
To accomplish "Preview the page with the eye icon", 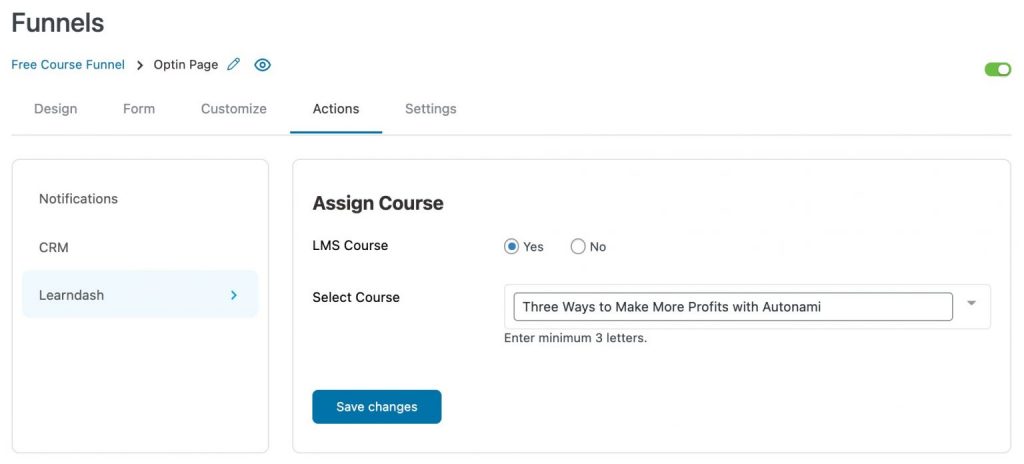I will (263, 65).
